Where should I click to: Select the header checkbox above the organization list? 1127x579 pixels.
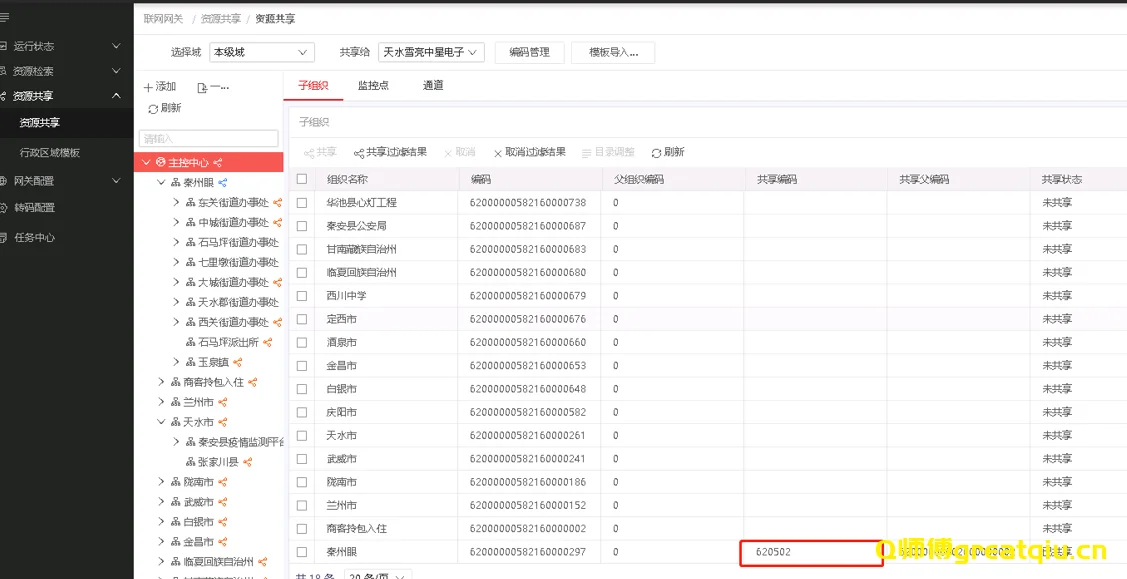pyautogui.click(x=301, y=177)
